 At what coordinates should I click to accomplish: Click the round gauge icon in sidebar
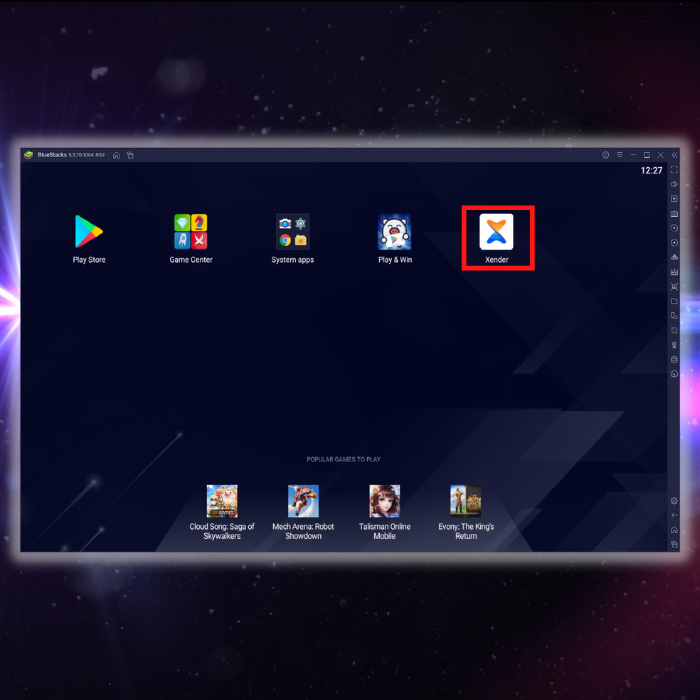[x=675, y=374]
